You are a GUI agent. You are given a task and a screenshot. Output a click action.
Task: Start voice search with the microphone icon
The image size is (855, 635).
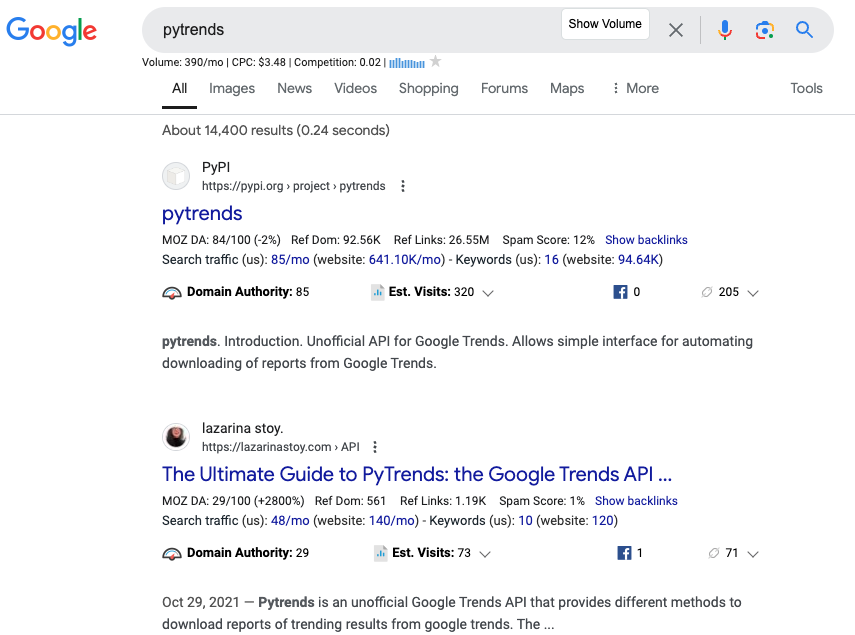click(725, 30)
